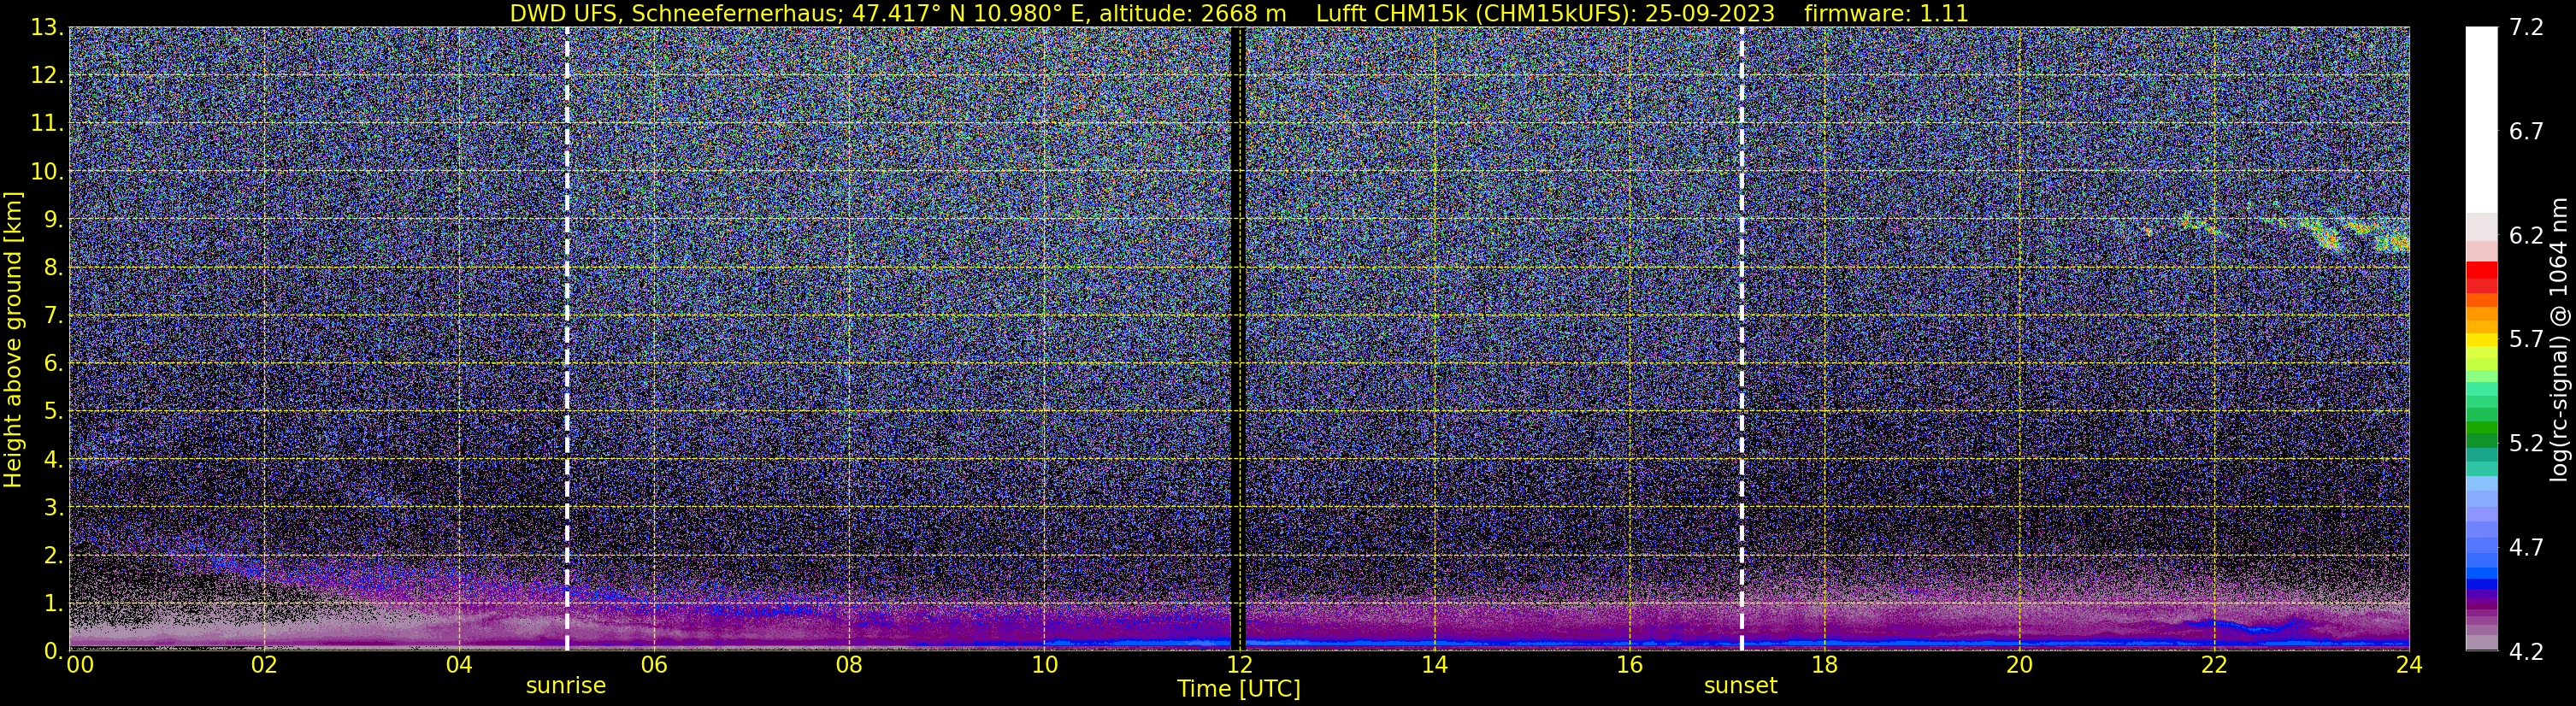Click the green segment of the colorbar
The height and width of the screenshot is (706, 2576).
click(x=2481, y=430)
